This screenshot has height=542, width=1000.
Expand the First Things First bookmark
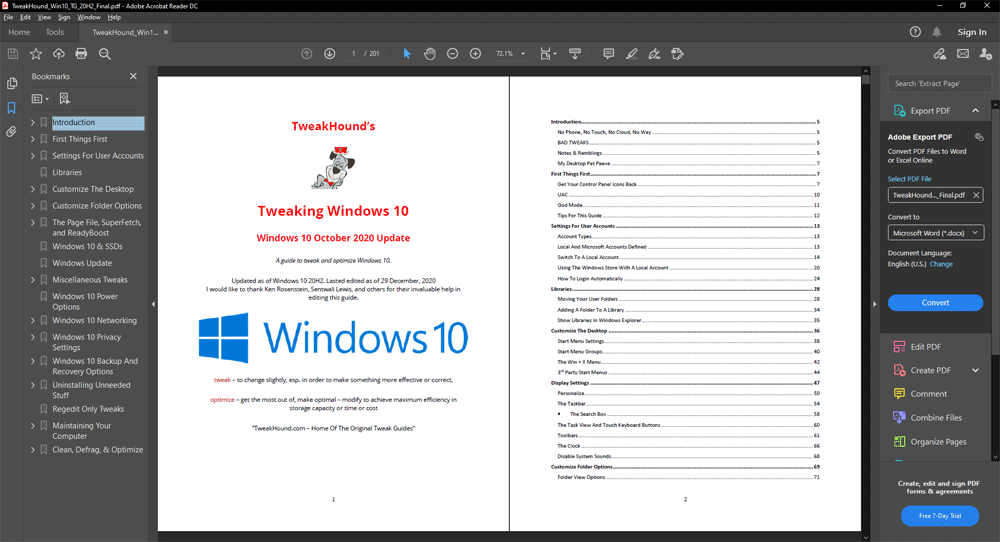coord(33,139)
